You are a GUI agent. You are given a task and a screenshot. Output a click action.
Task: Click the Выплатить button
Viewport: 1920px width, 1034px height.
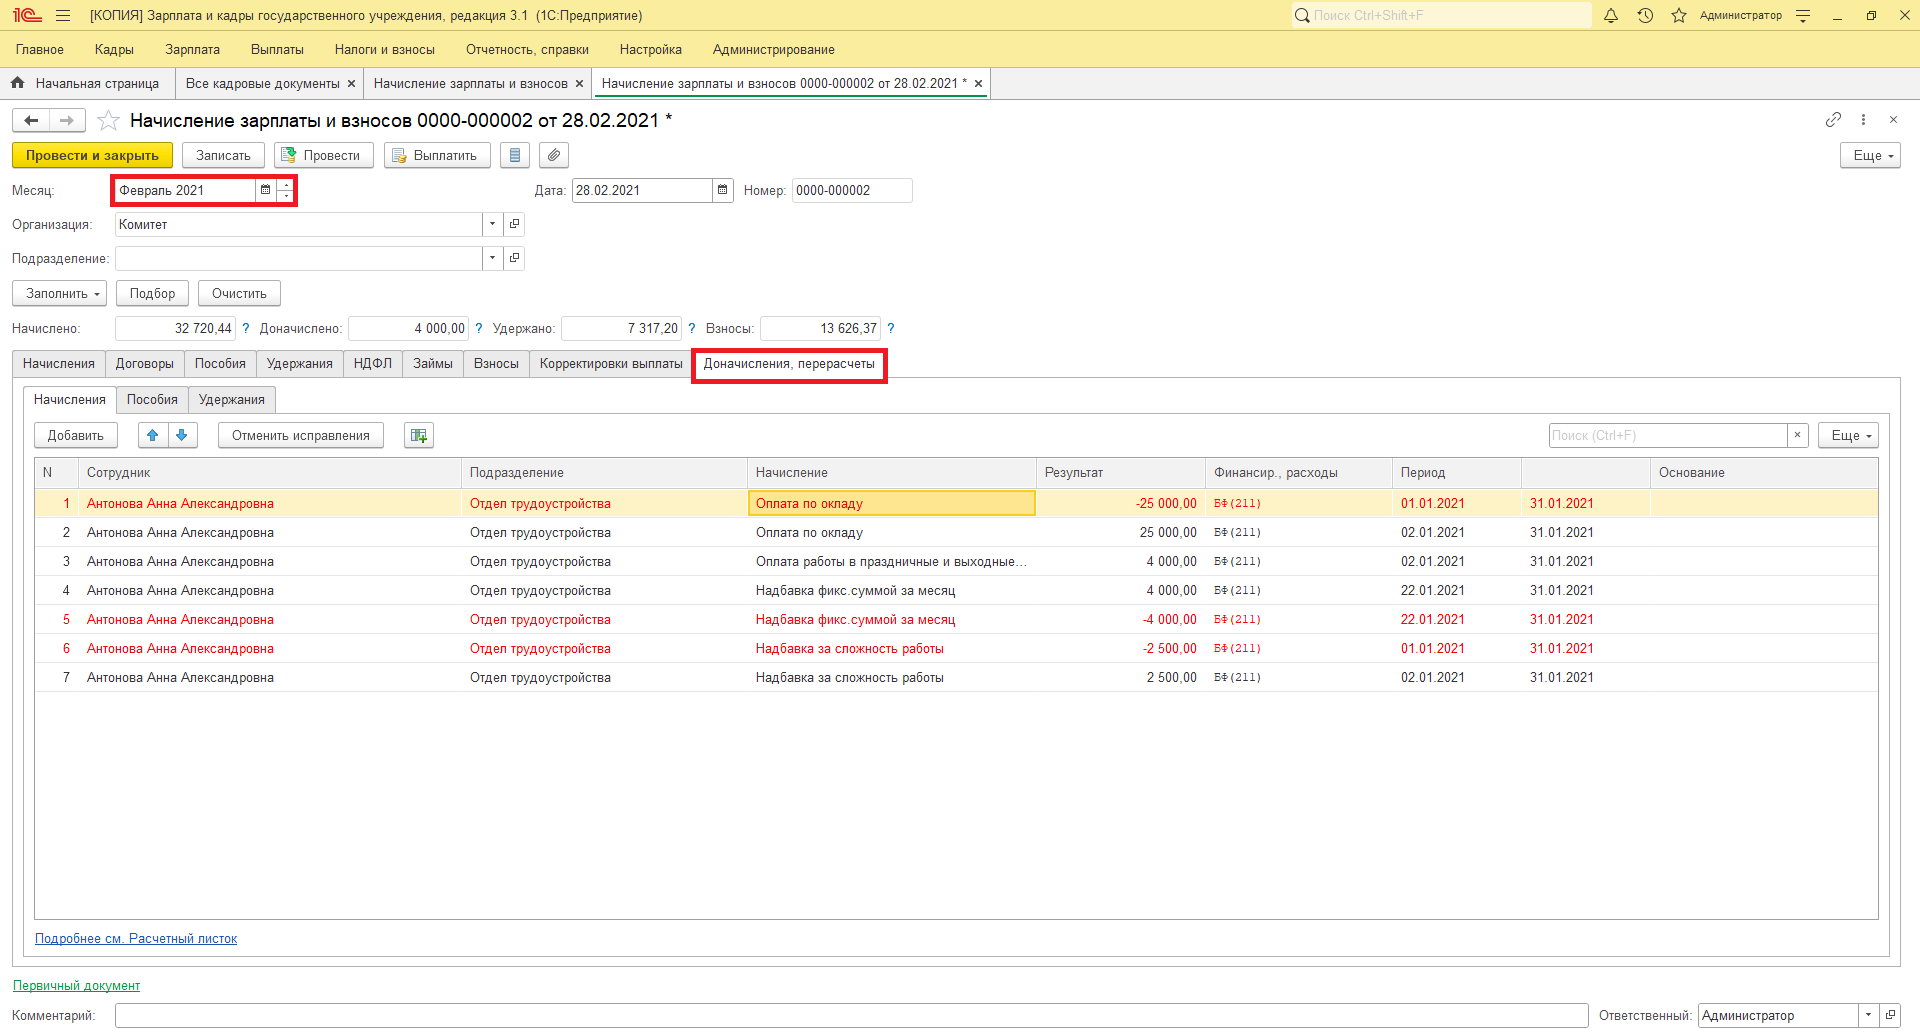click(x=437, y=155)
